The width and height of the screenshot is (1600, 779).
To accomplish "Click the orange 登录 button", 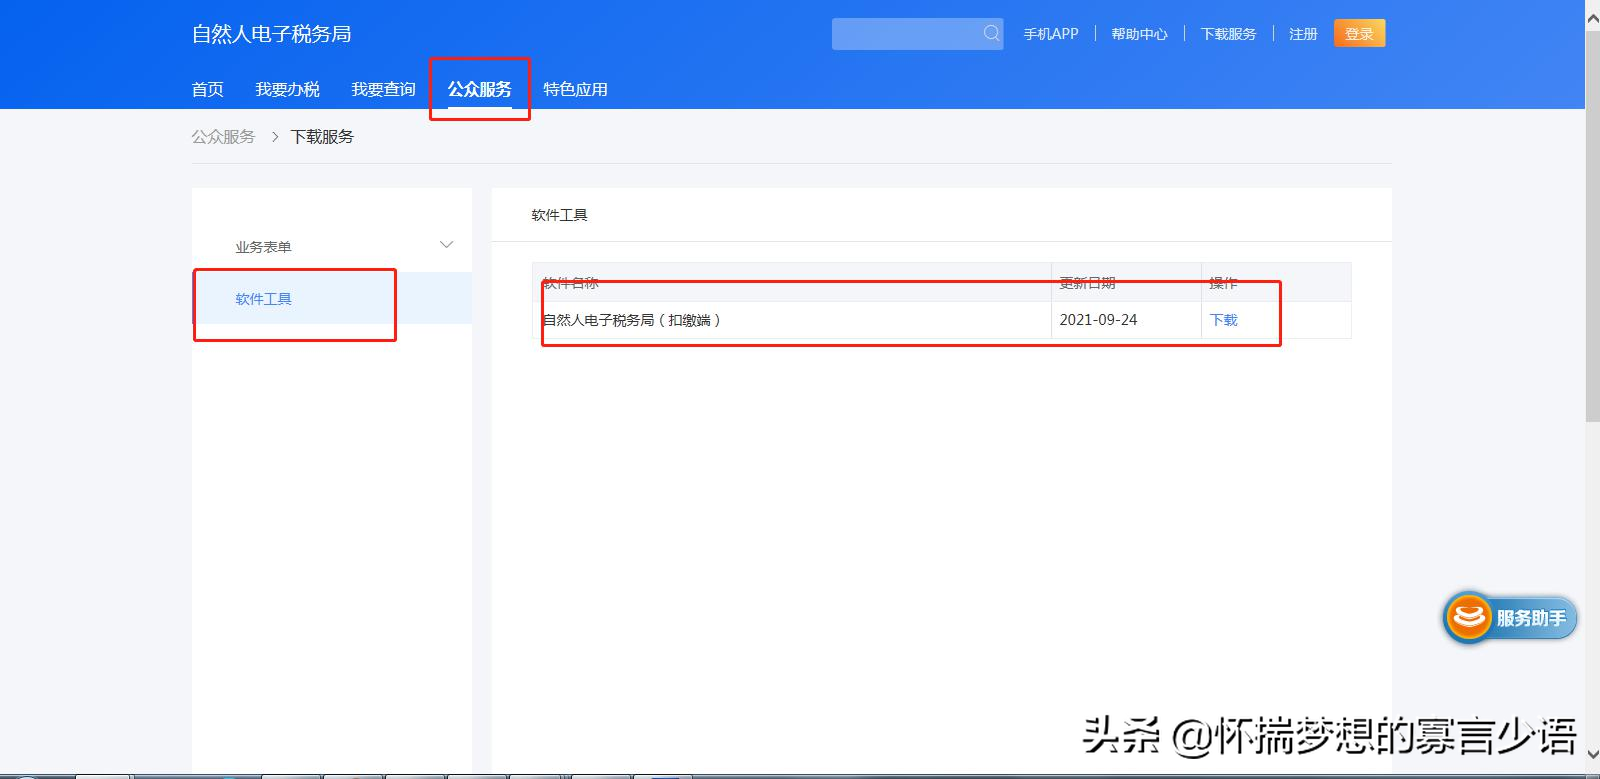I will click(1359, 33).
